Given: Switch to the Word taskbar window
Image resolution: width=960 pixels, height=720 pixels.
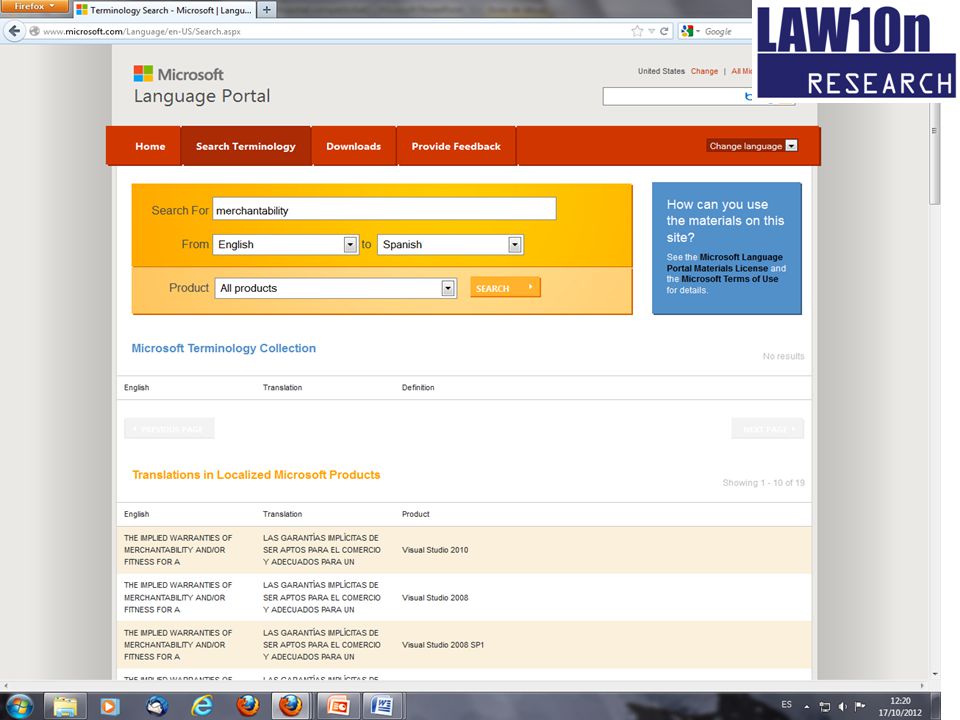Looking at the screenshot, I should (383, 706).
